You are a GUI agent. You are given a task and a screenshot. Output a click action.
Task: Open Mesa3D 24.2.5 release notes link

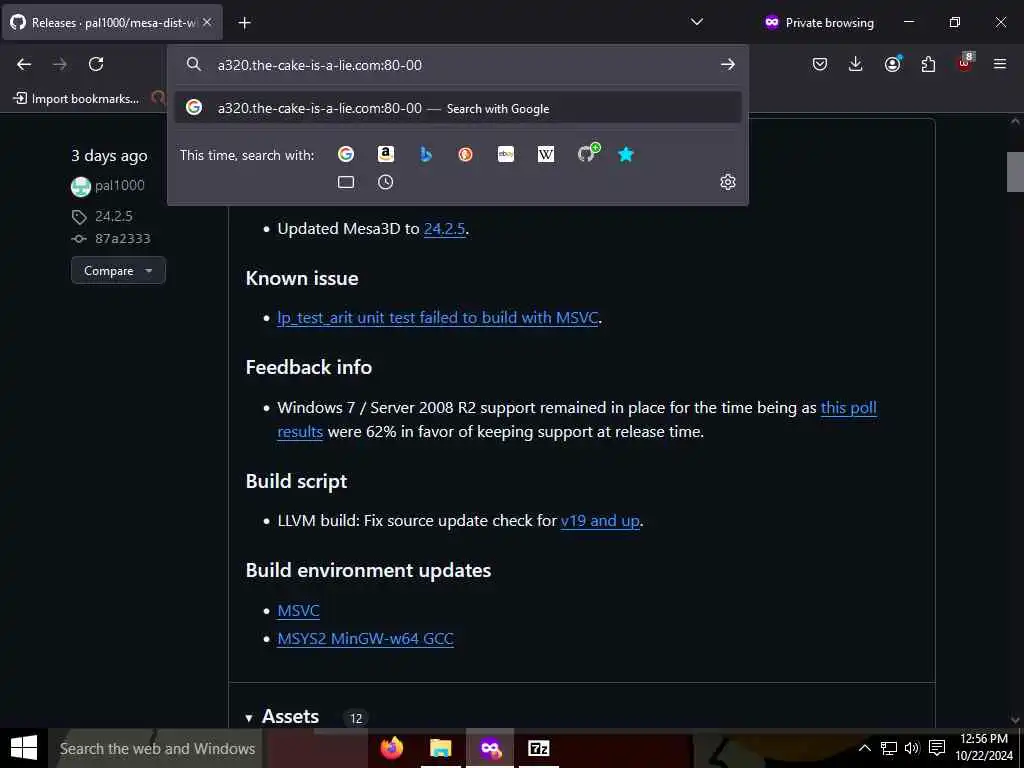point(445,229)
